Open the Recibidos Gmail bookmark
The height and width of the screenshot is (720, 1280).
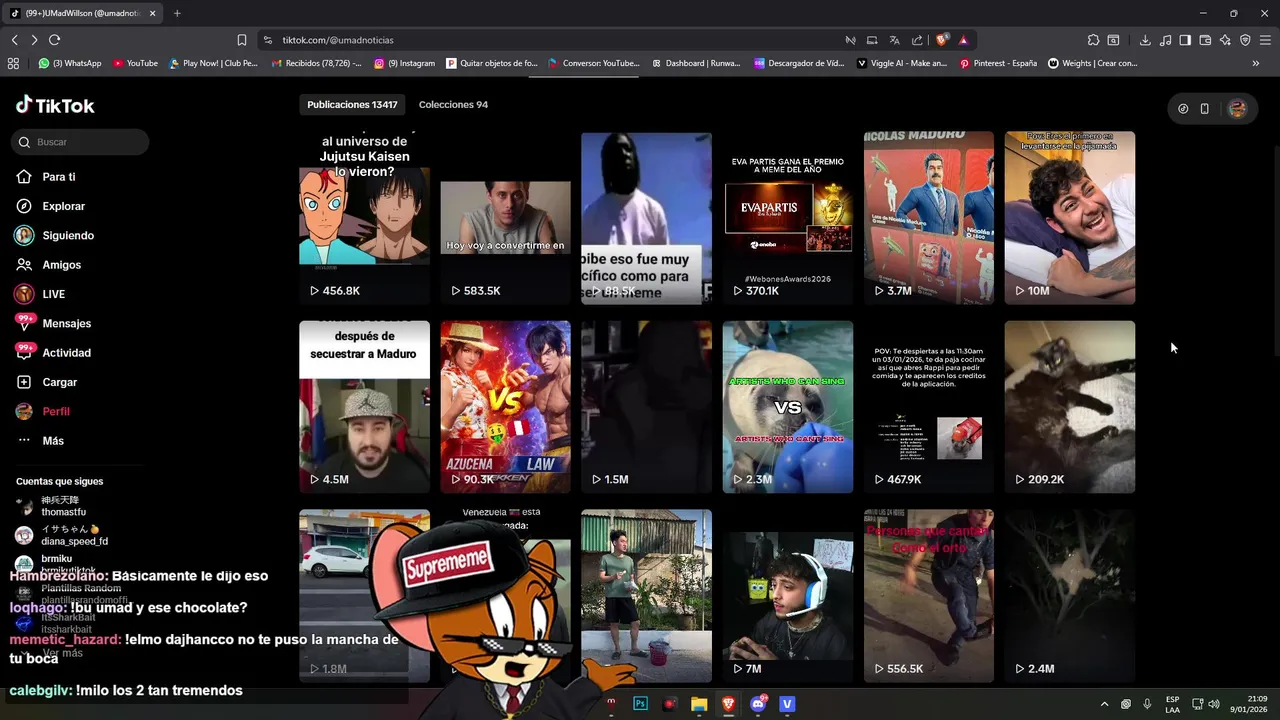[316, 63]
